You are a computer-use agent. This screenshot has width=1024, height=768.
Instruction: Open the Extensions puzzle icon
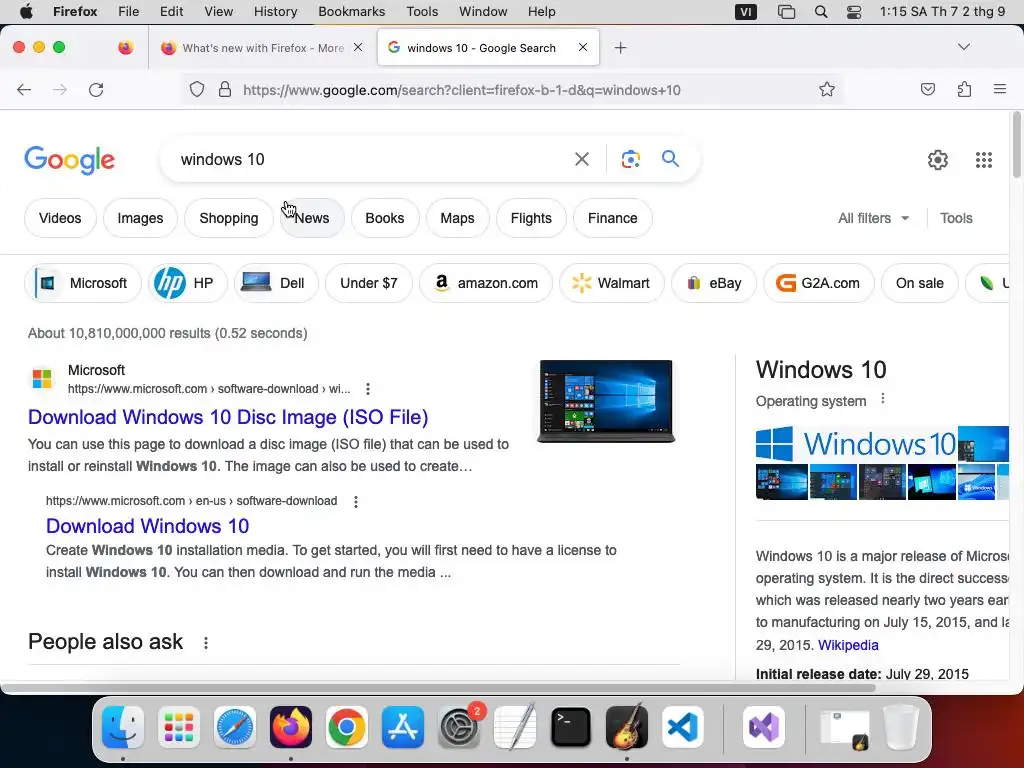964,89
